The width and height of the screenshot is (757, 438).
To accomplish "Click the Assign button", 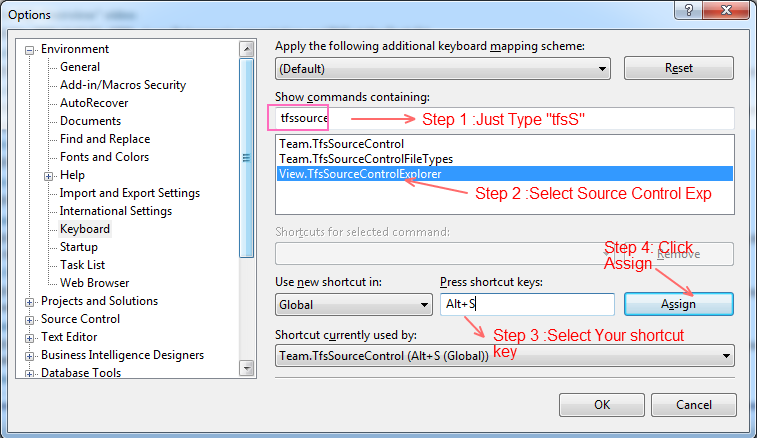I will tap(679, 304).
